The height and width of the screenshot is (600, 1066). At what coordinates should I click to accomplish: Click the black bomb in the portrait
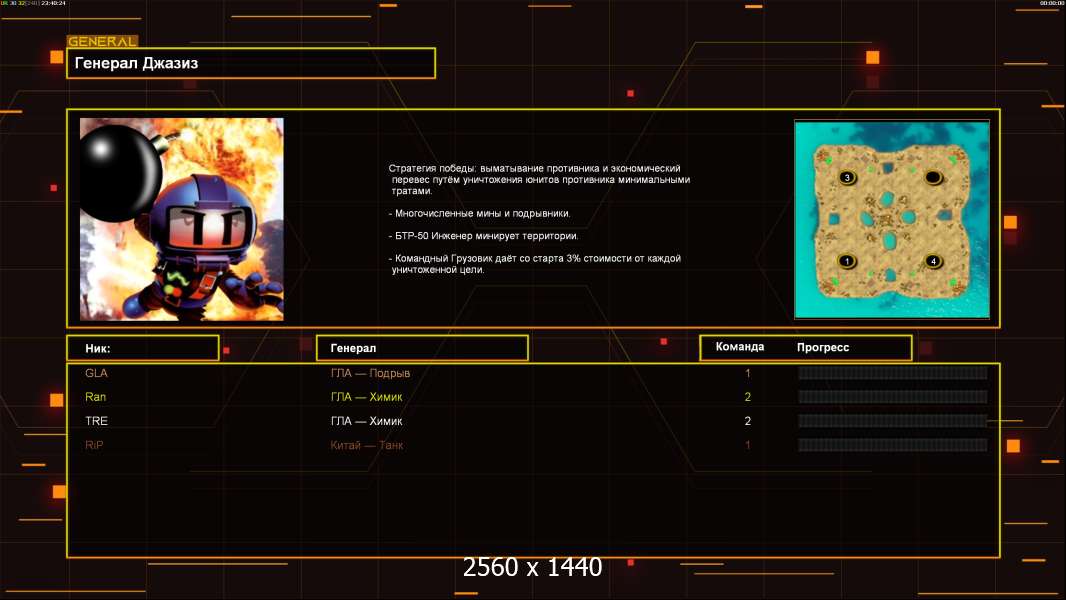[x=114, y=160]
